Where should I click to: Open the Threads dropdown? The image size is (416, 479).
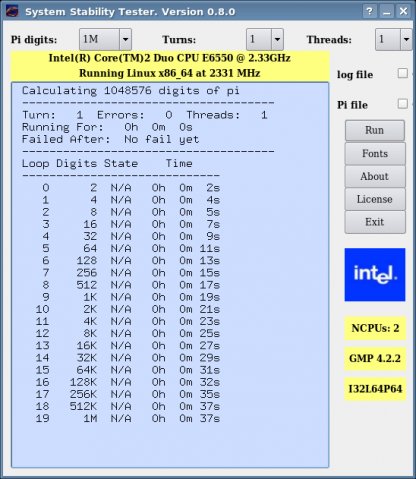tap(394, 39)
